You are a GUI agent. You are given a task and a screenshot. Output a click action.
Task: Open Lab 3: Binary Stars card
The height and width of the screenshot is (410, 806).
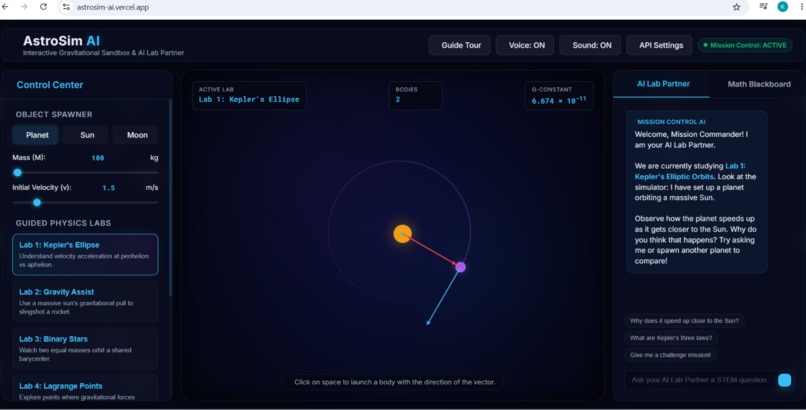coord(85,349)
